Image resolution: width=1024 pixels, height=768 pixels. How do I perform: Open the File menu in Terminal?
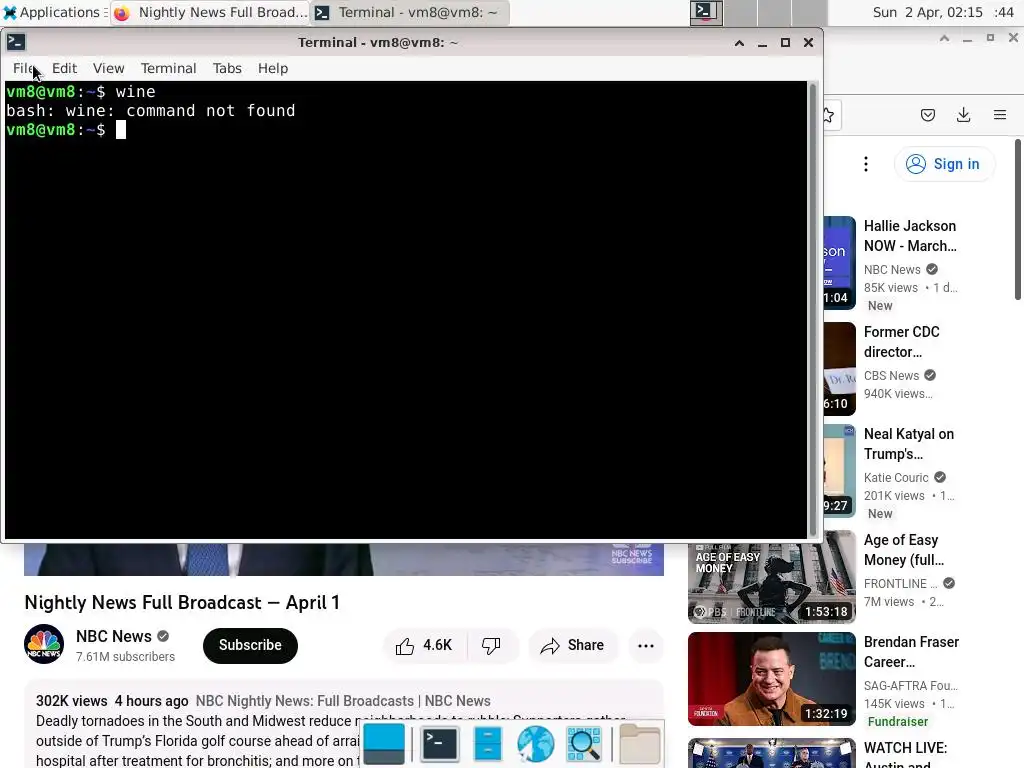coord(24,68)
